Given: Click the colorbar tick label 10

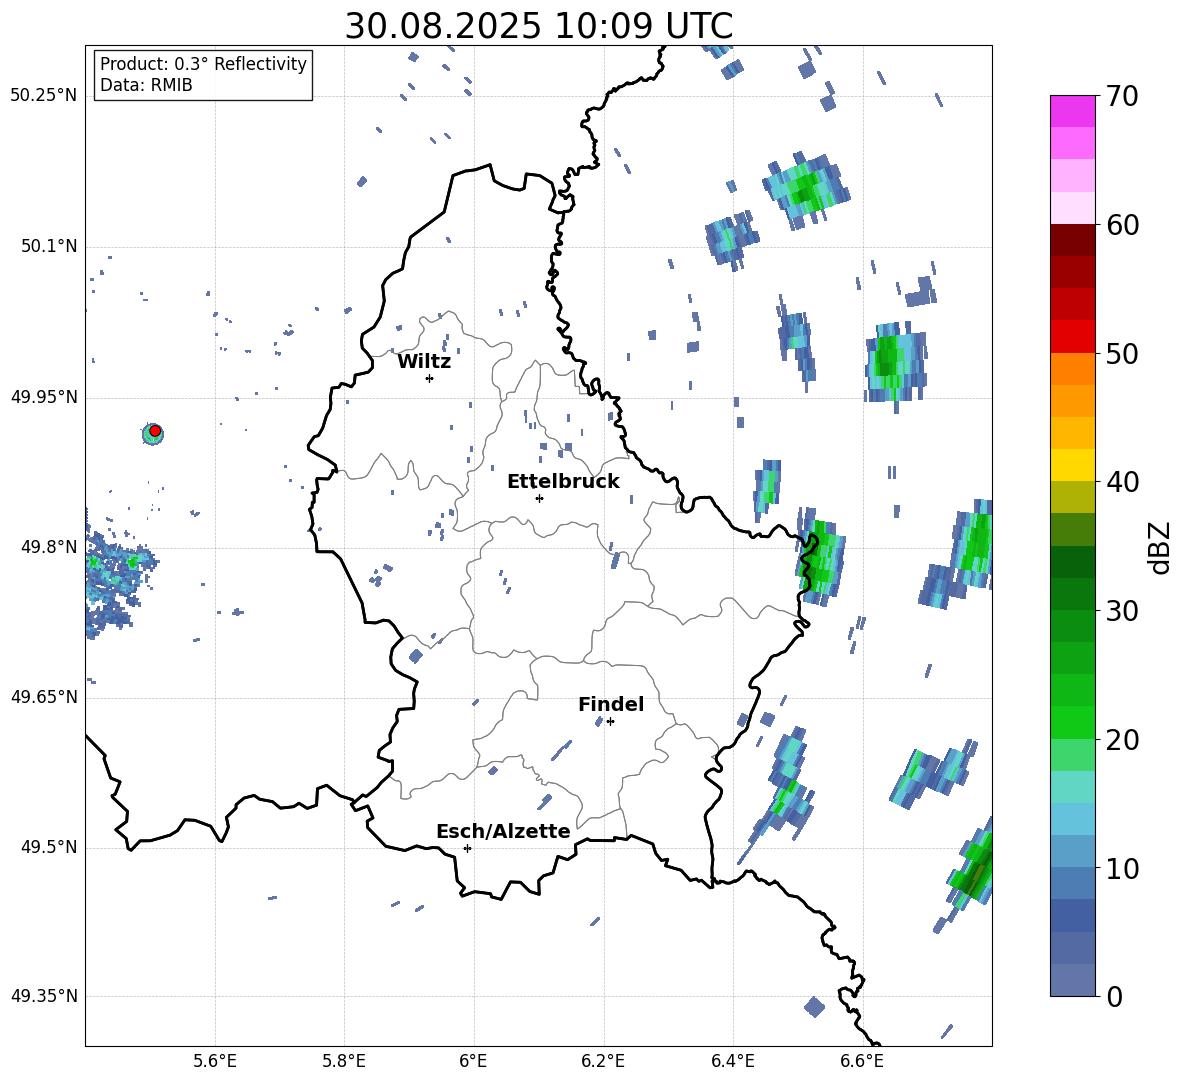Looking at the screenshot, I should [1122, 868].
